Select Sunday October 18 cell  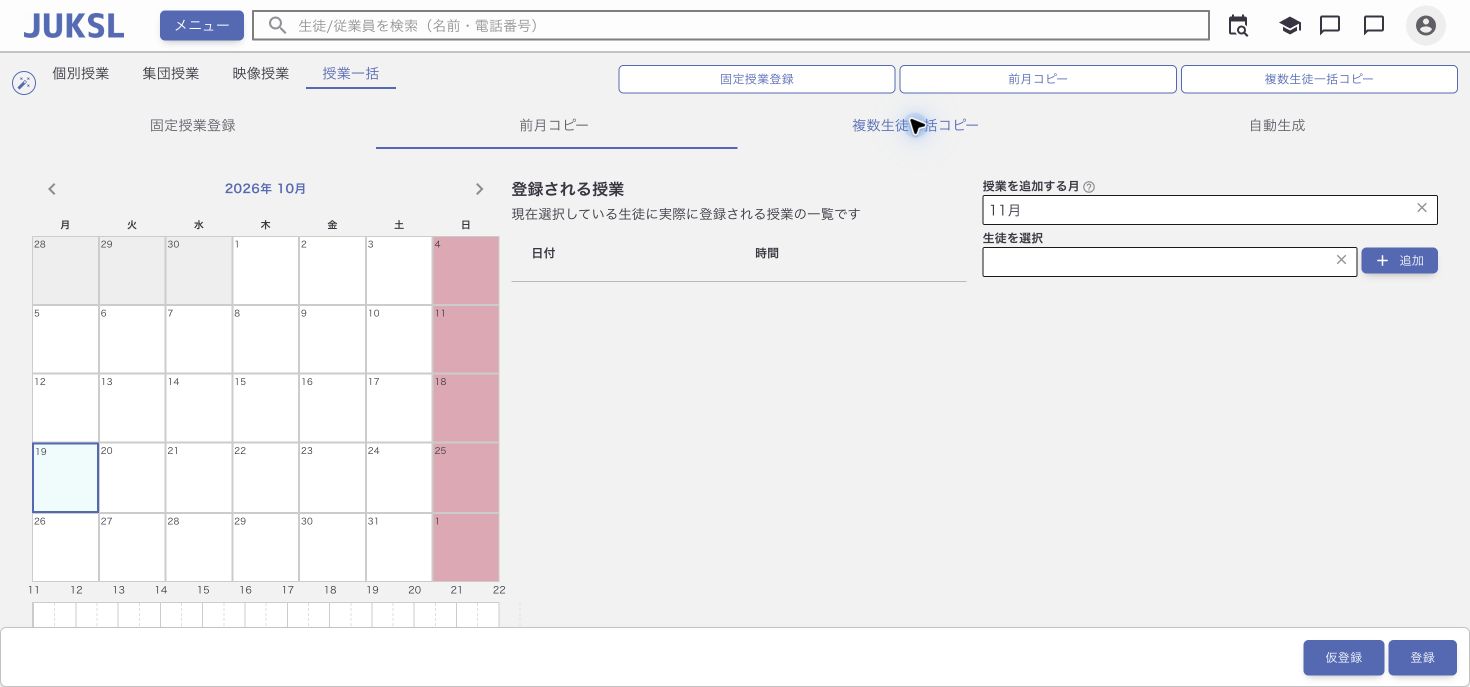(466, 409)
